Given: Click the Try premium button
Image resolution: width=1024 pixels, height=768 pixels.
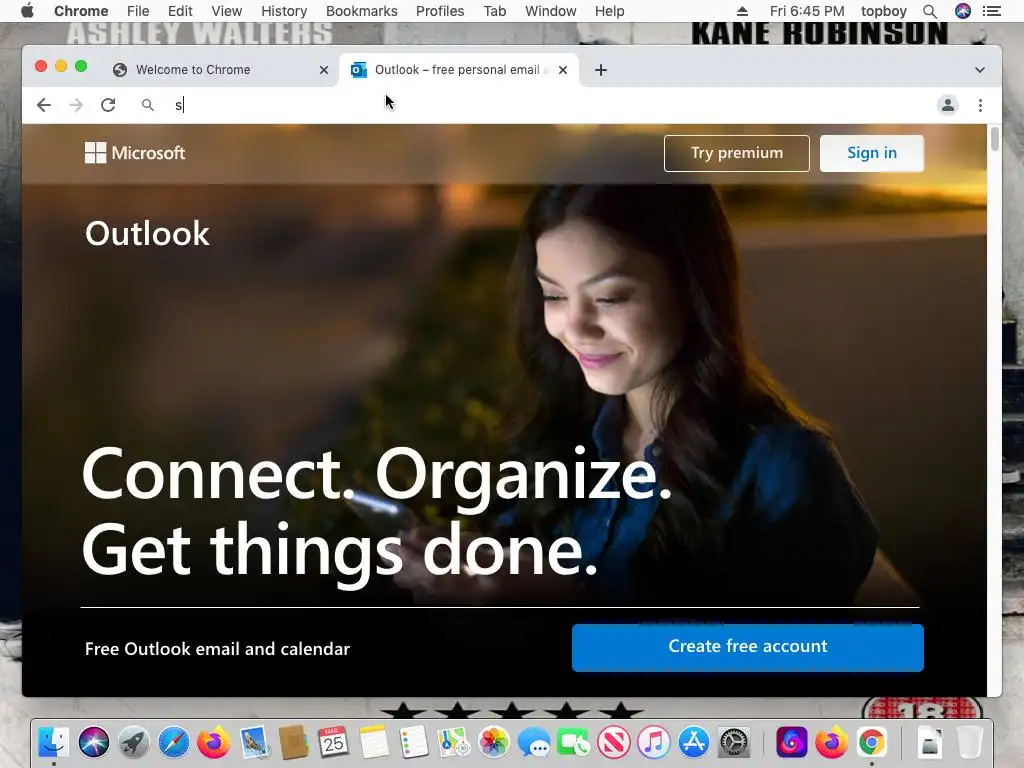Looking at the screenshot, I should click(x=737, y=153).
